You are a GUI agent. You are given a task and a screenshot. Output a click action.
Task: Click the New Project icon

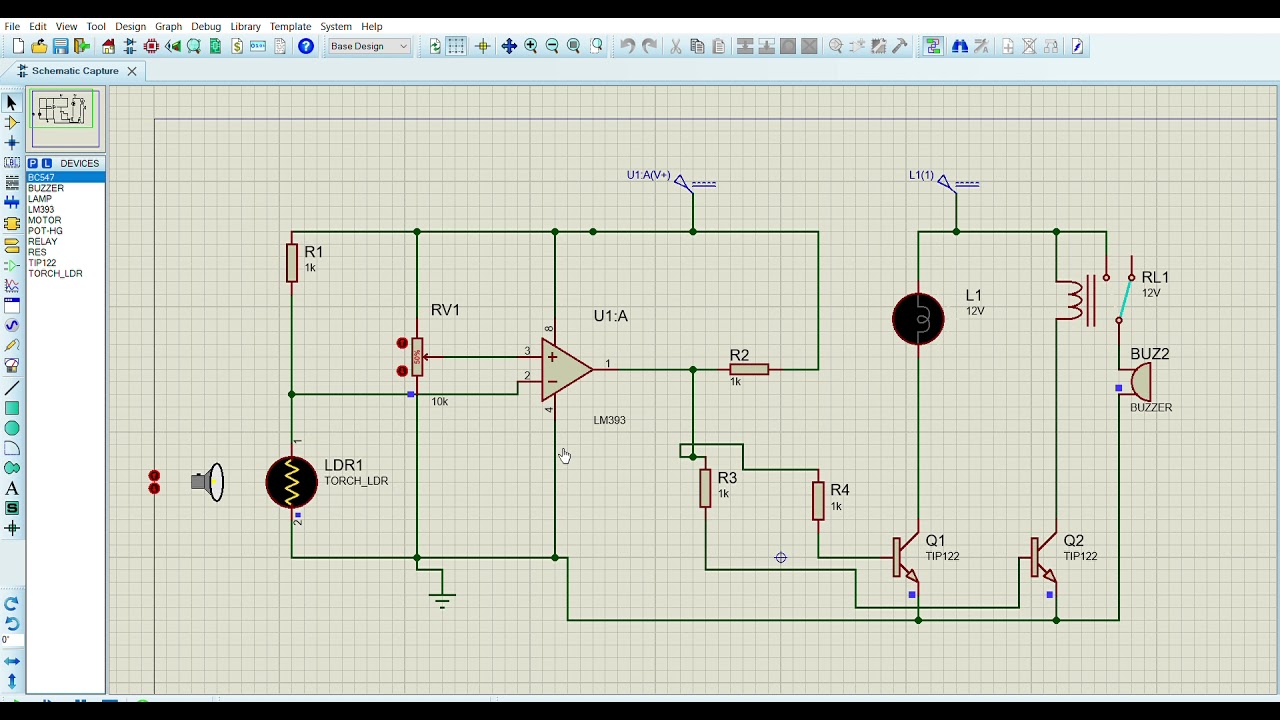click(18, 46)
